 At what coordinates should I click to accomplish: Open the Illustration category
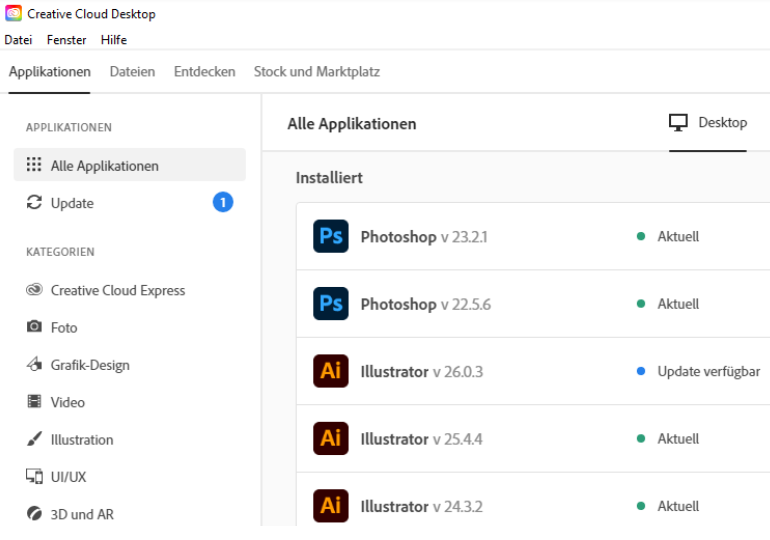pos(81,440)
